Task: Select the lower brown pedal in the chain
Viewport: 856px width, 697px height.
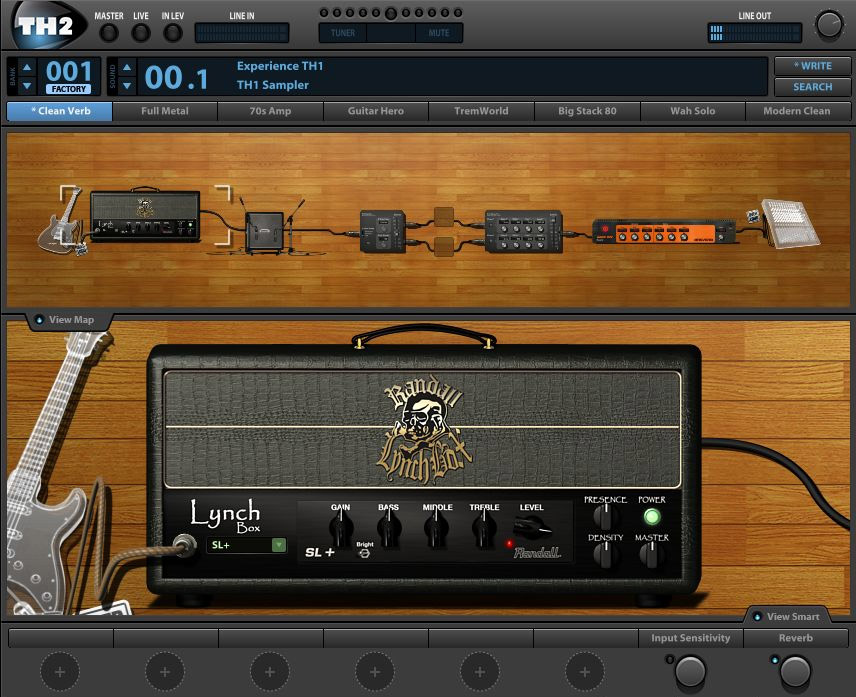Action: click(x=444, y=247)
